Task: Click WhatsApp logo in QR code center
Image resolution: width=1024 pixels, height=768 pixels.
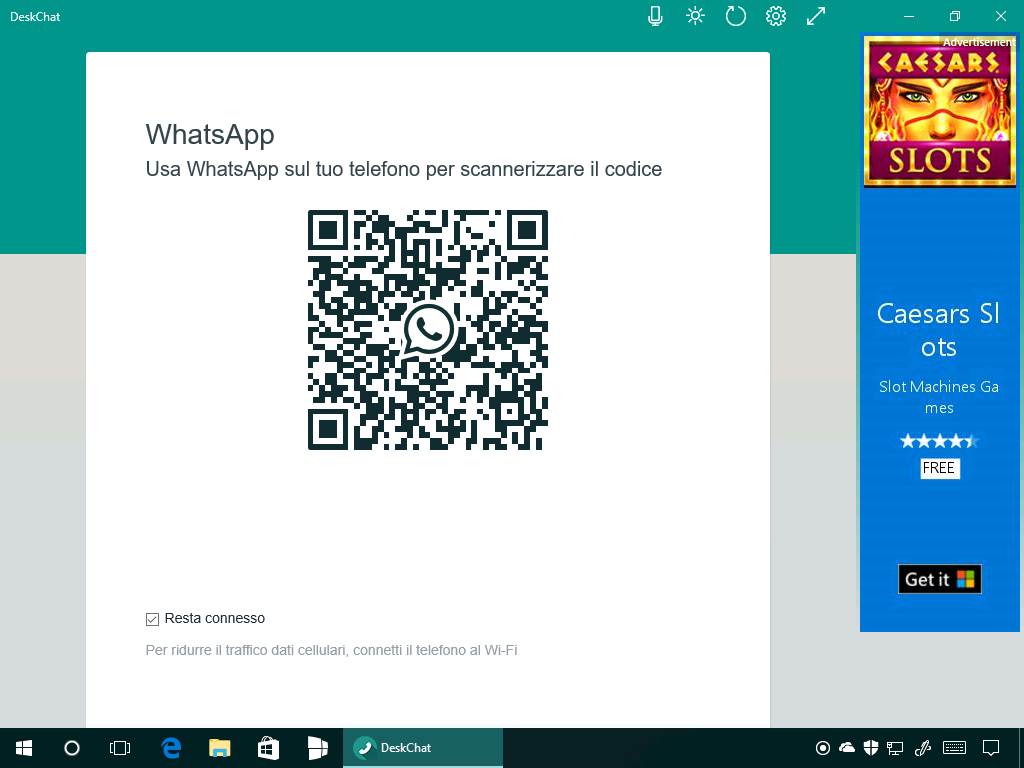Action: point(428,330)
